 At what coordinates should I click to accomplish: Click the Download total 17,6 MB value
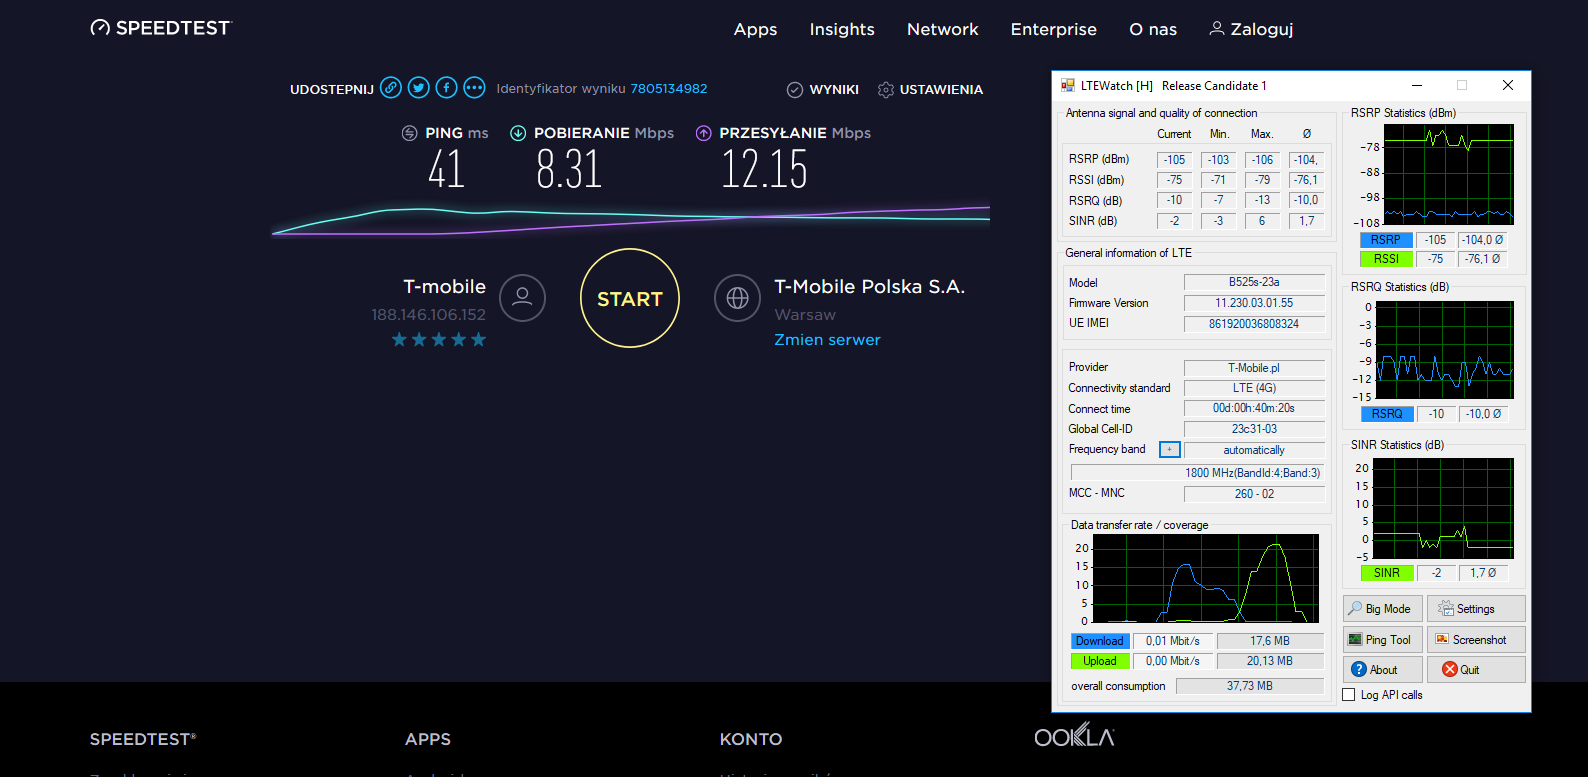pos(1270,641)
